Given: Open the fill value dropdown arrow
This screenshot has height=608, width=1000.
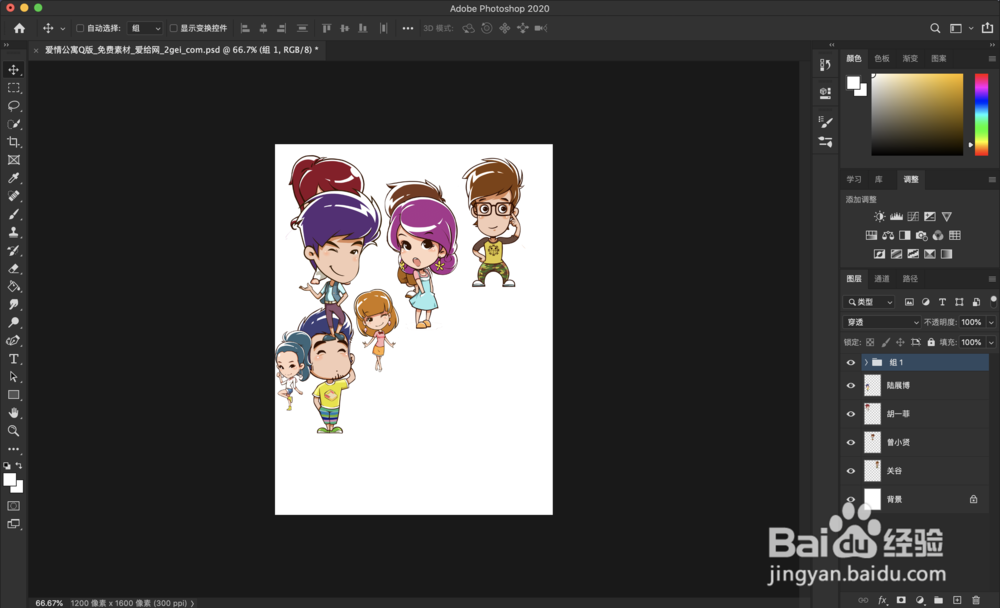Looking at the screenshot, I should pos(991,342).
